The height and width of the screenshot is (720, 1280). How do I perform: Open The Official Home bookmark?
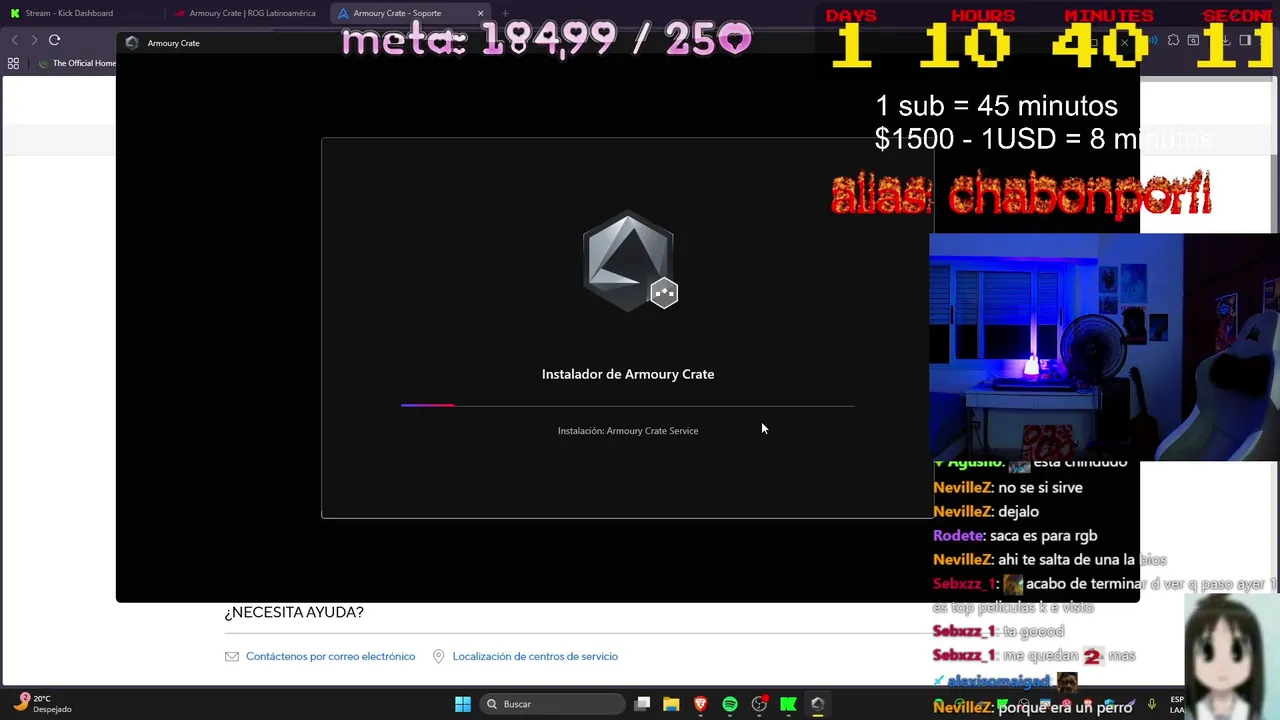78,63
